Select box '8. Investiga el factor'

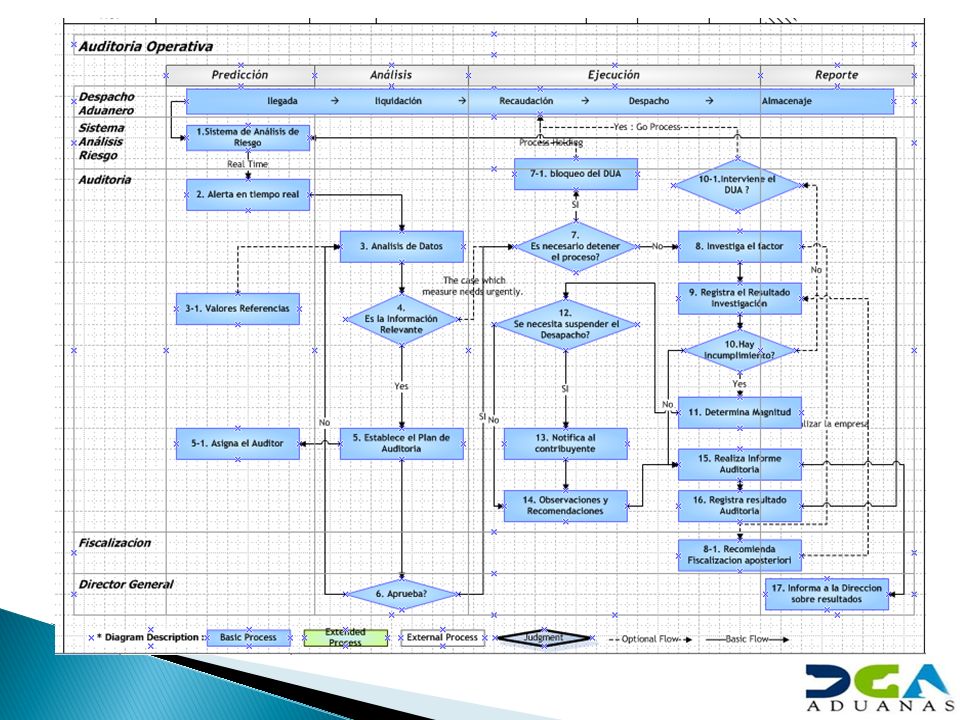coord(740,246)
